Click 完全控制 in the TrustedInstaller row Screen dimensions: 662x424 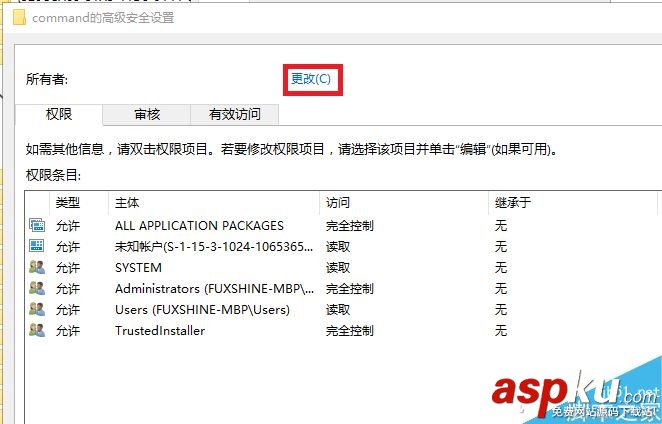[350, 331]
